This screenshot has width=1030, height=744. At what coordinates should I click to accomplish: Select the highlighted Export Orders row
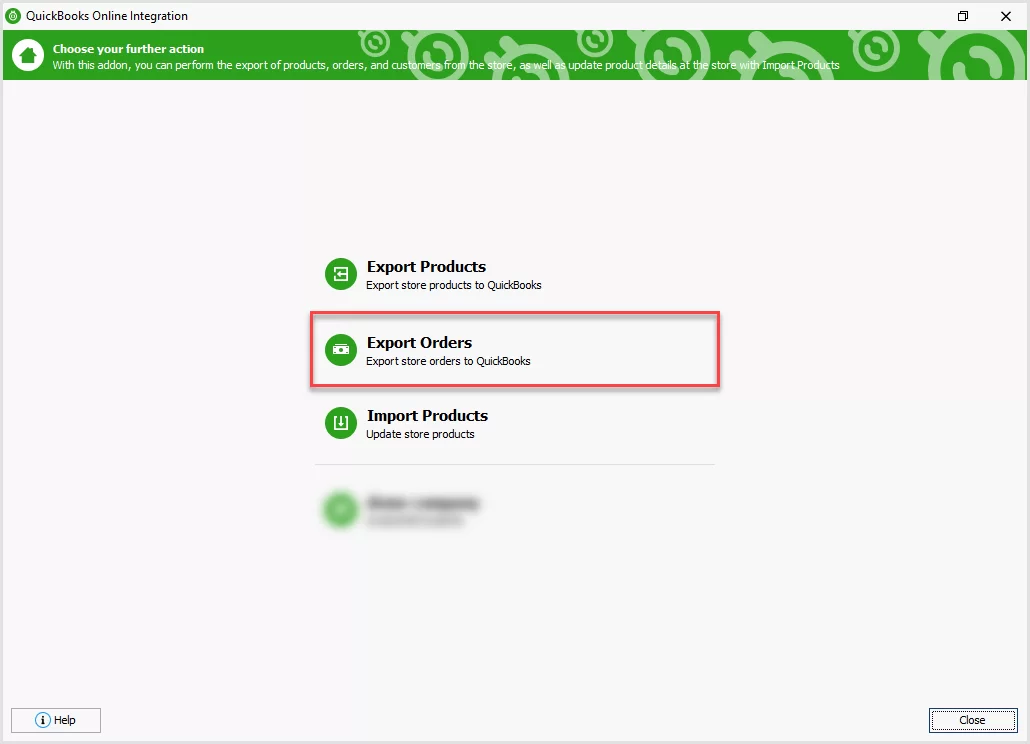click(x=514, y=348)
